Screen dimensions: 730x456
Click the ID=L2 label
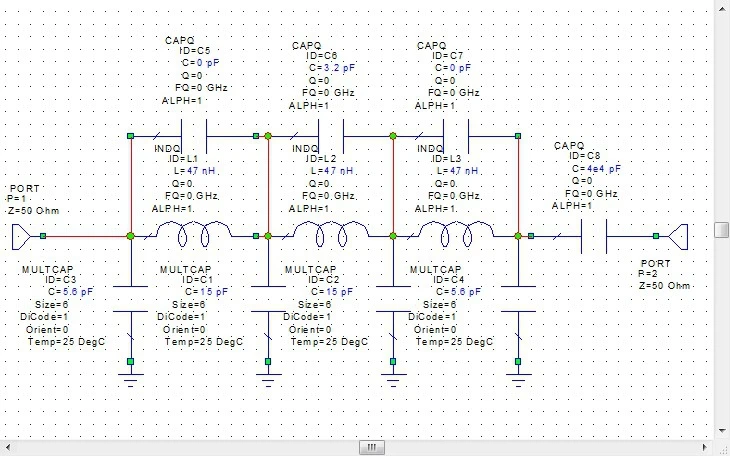coord(321,159)
